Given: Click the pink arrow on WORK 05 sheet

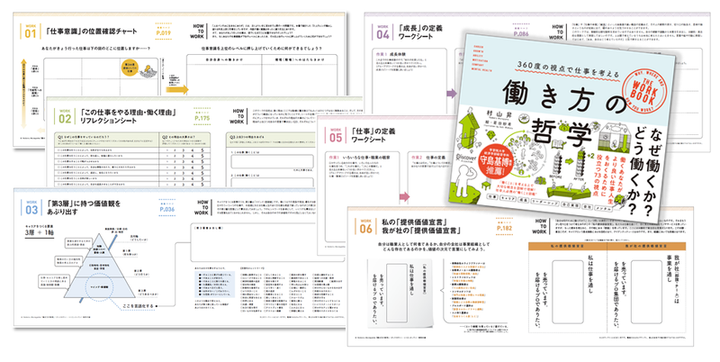Looking at the screenshot, I should pos(405,197).
